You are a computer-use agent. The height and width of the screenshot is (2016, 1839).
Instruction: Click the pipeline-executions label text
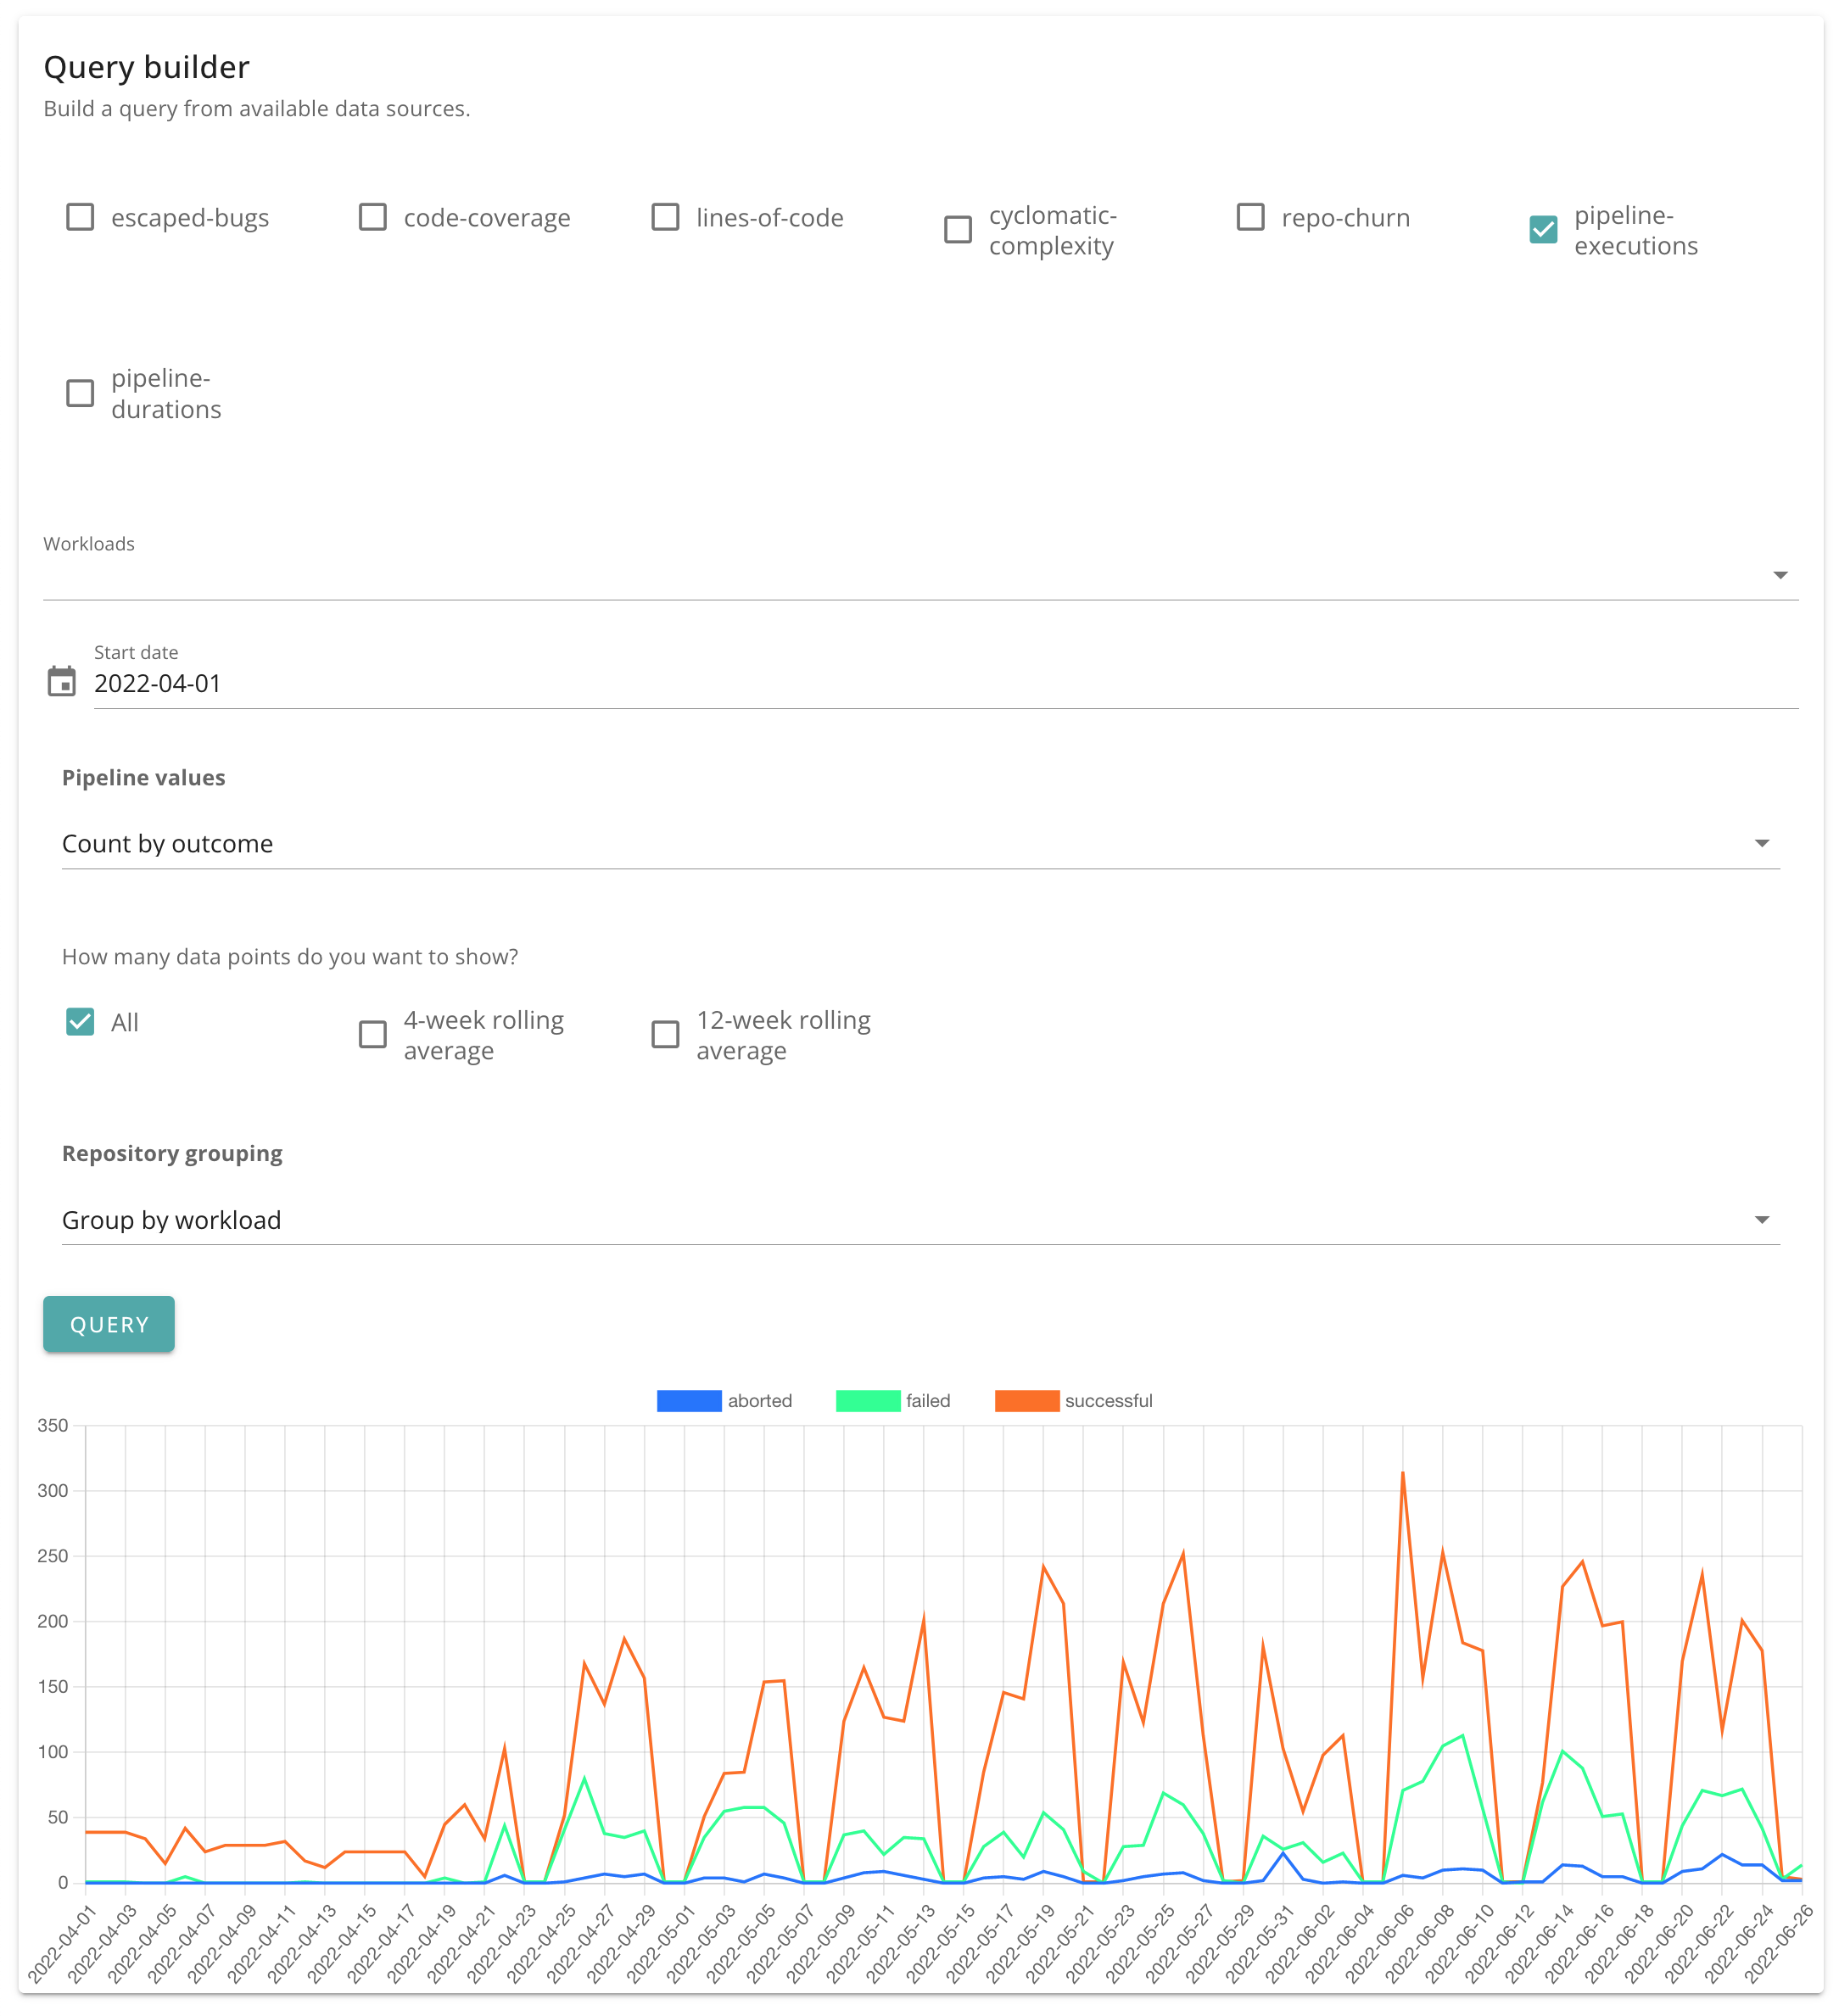click(1636, 230)
